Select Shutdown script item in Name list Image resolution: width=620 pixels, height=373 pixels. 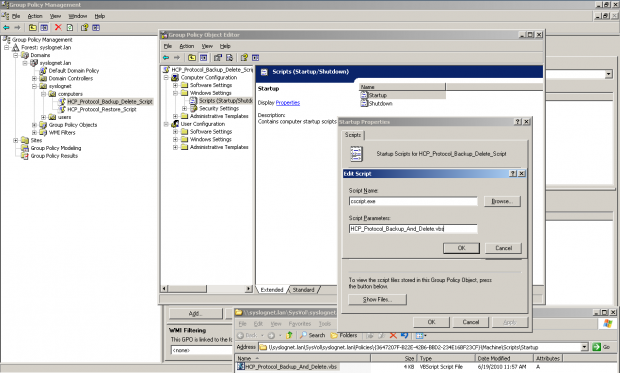pos(376,103)
